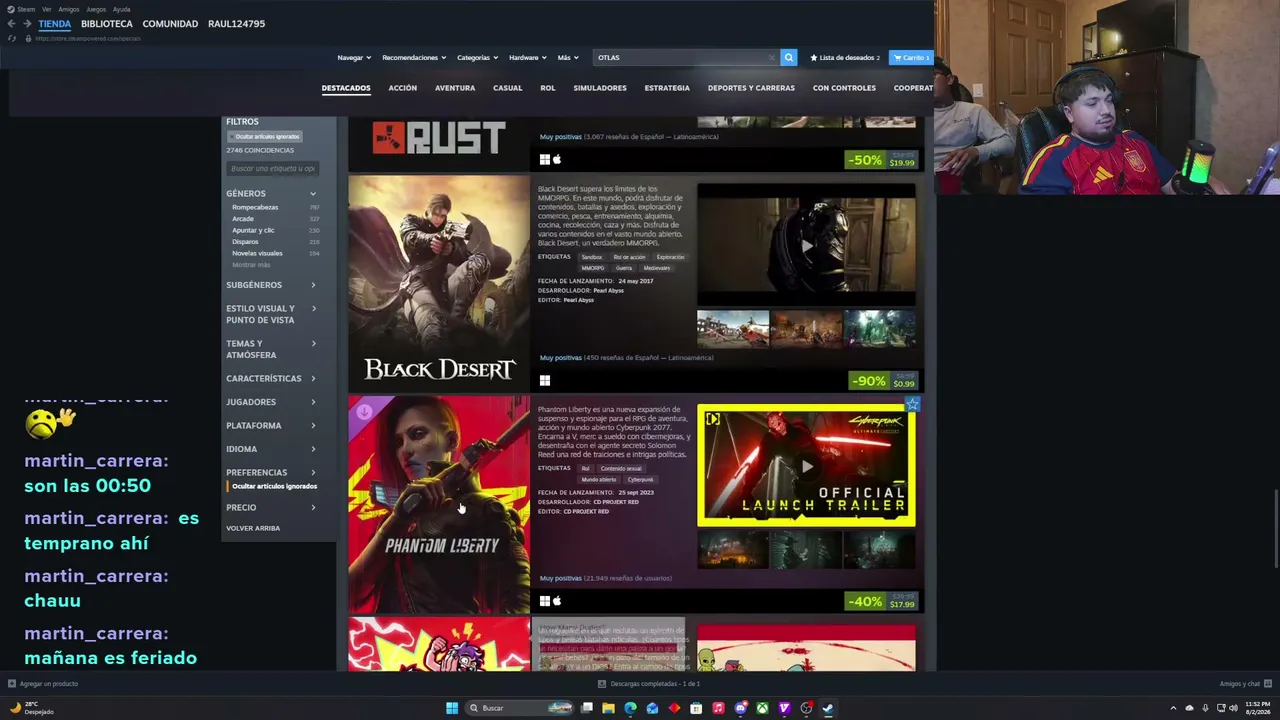Click the Steam icon in the taskbar
Viewport: 1280px width, 720px height.
point(828,708)
